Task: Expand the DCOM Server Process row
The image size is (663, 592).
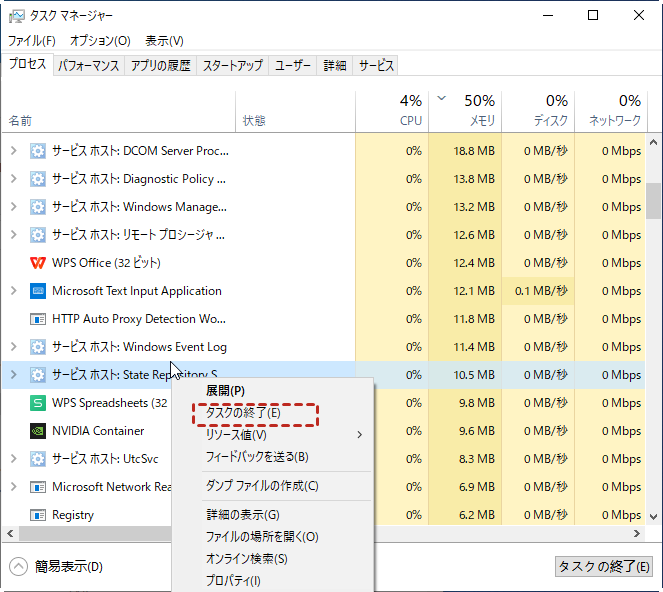Action: 14,151
